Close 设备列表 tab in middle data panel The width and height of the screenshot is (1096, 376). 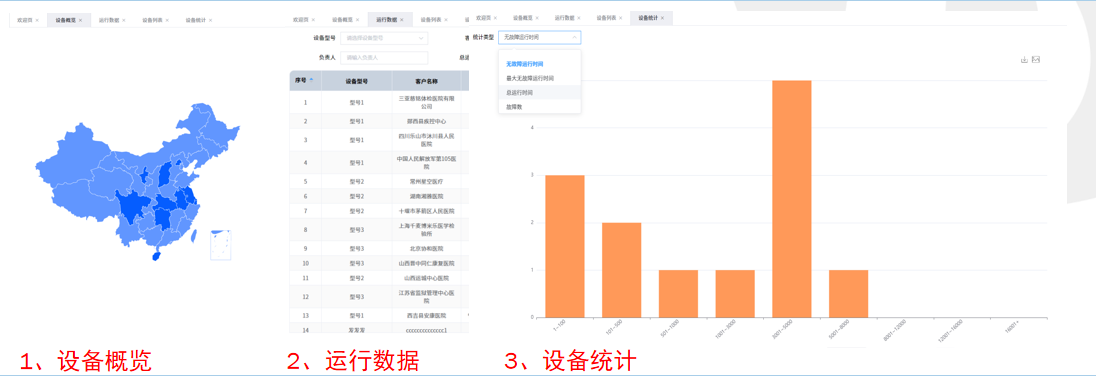tap(445, 20)
